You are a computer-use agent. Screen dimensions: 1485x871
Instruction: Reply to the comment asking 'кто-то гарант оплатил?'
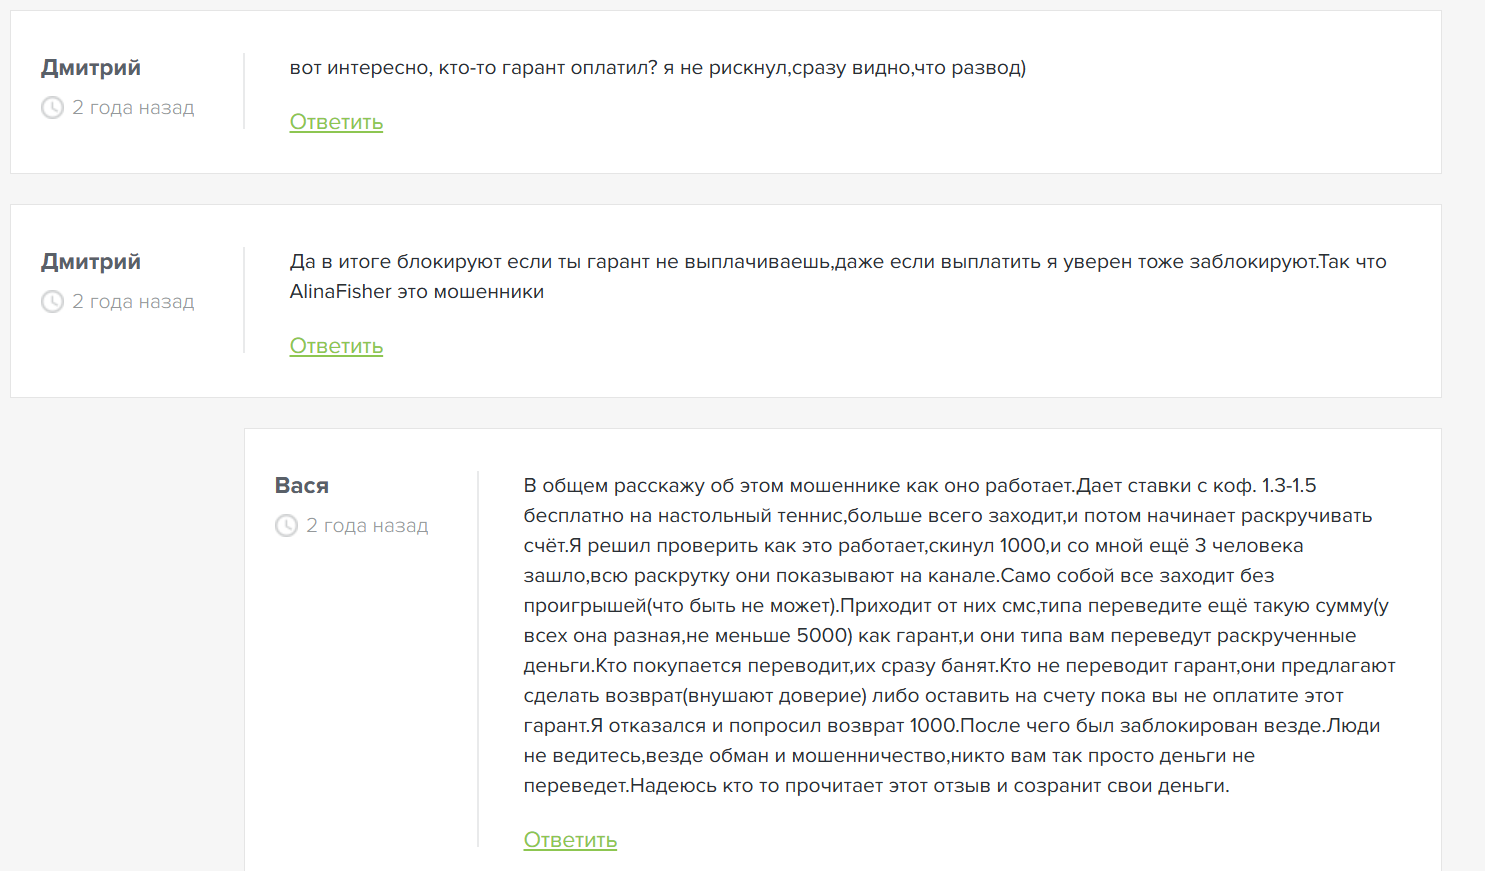point(336,122)
